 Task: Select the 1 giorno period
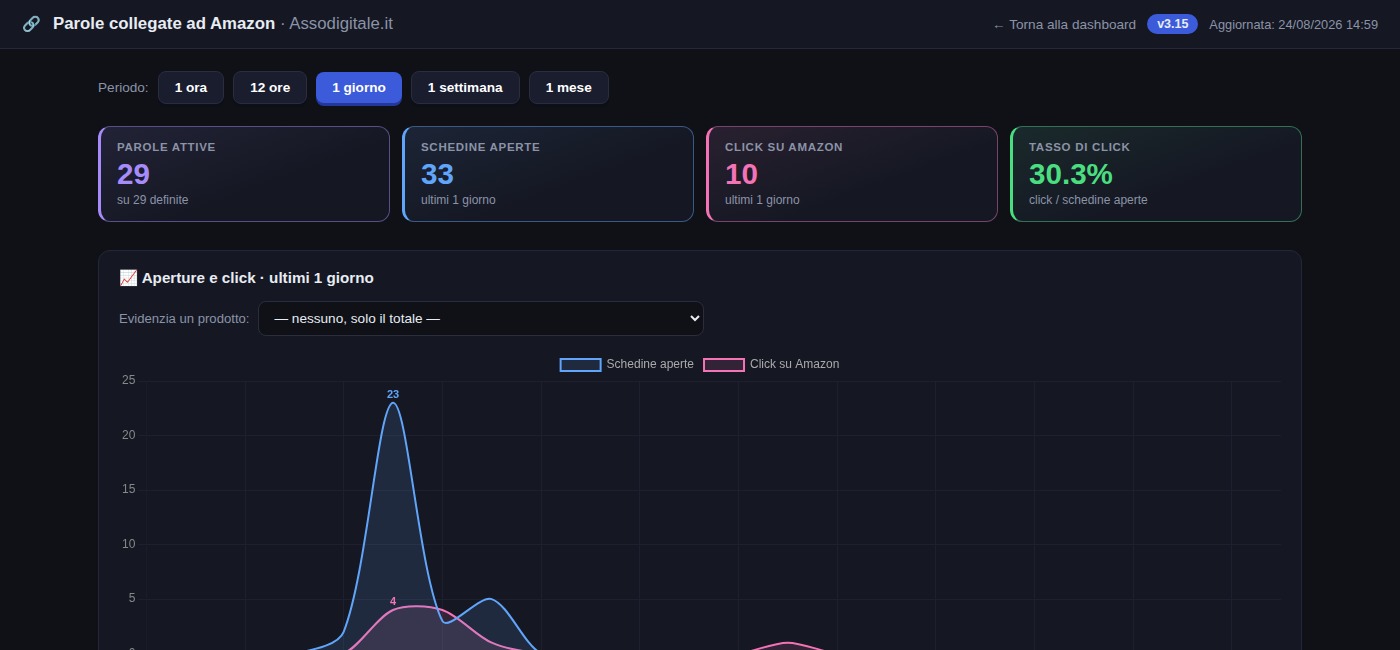(x=359, y=88)
